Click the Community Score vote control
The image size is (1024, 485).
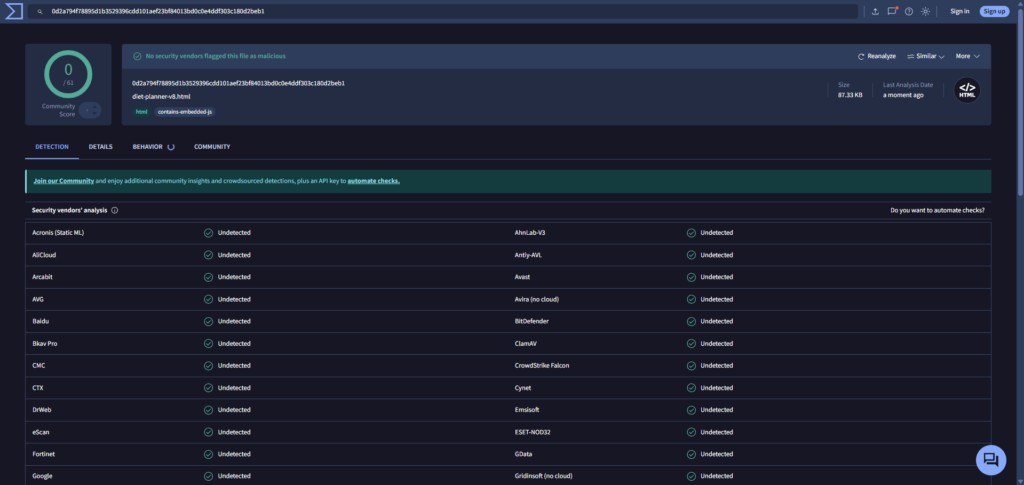pos(89,110)
